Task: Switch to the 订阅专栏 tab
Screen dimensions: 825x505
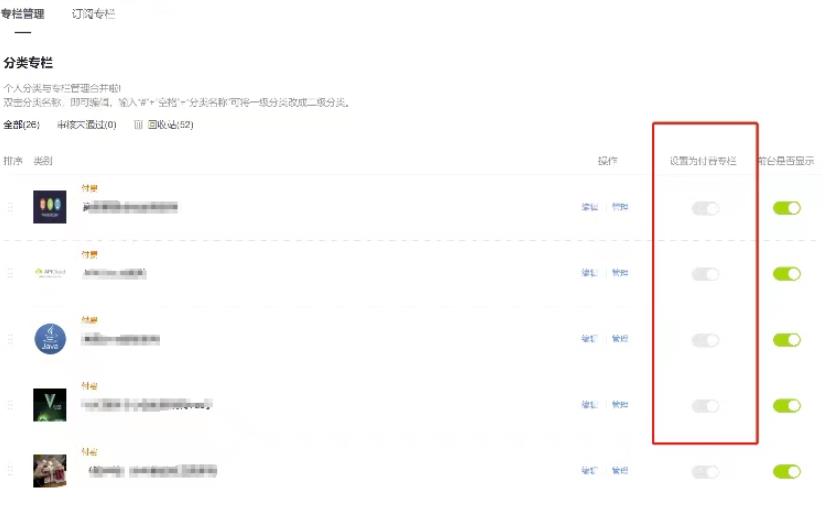Action: click(93, 15)
